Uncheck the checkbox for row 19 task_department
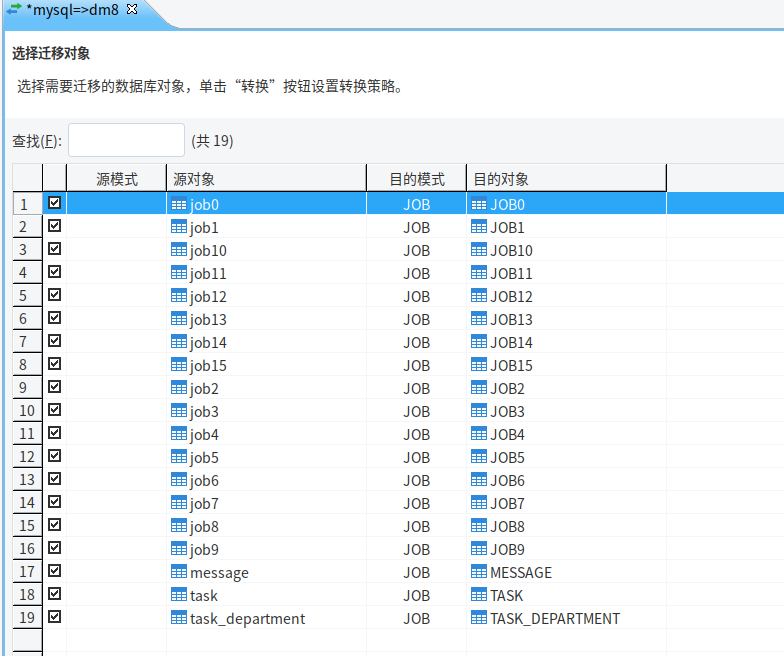The height and width of the screenshot is (656, 784). click(x=54, y=616)
